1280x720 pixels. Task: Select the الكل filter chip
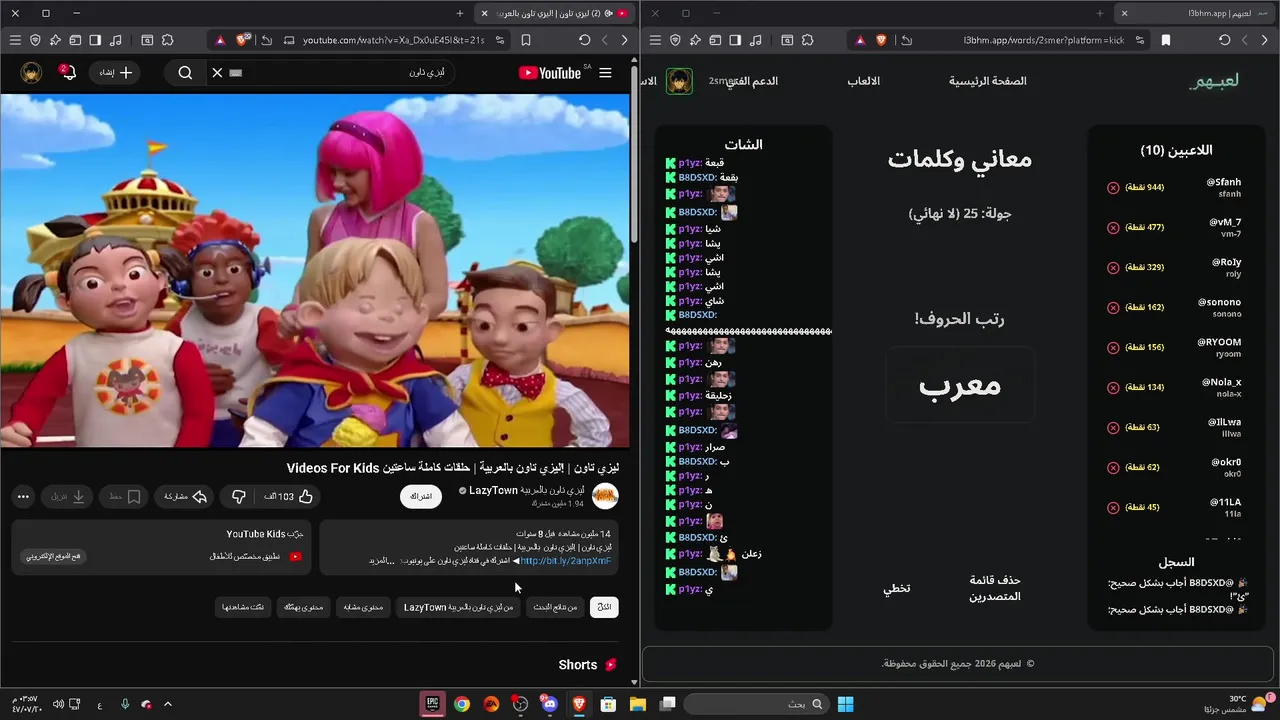(x=604, y=607)
